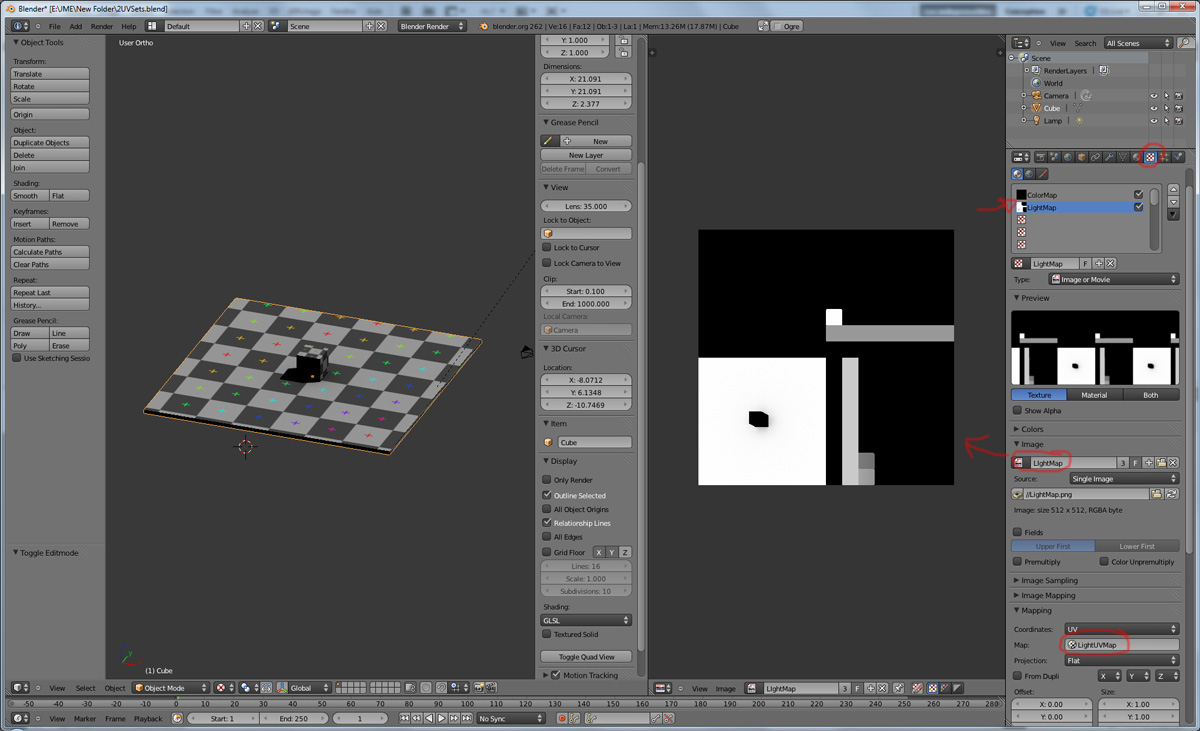This screenshot has height=731, width=1200.
Task: Enable the Lock to Cursor checkbox
Action: coord(547,247)
